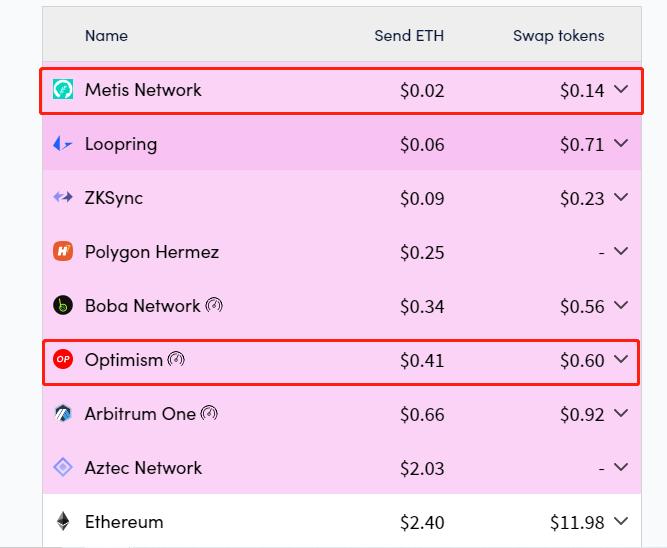The image size is (667, 548).
Task: Select the ZKSync network name
Action: (114, 198)
